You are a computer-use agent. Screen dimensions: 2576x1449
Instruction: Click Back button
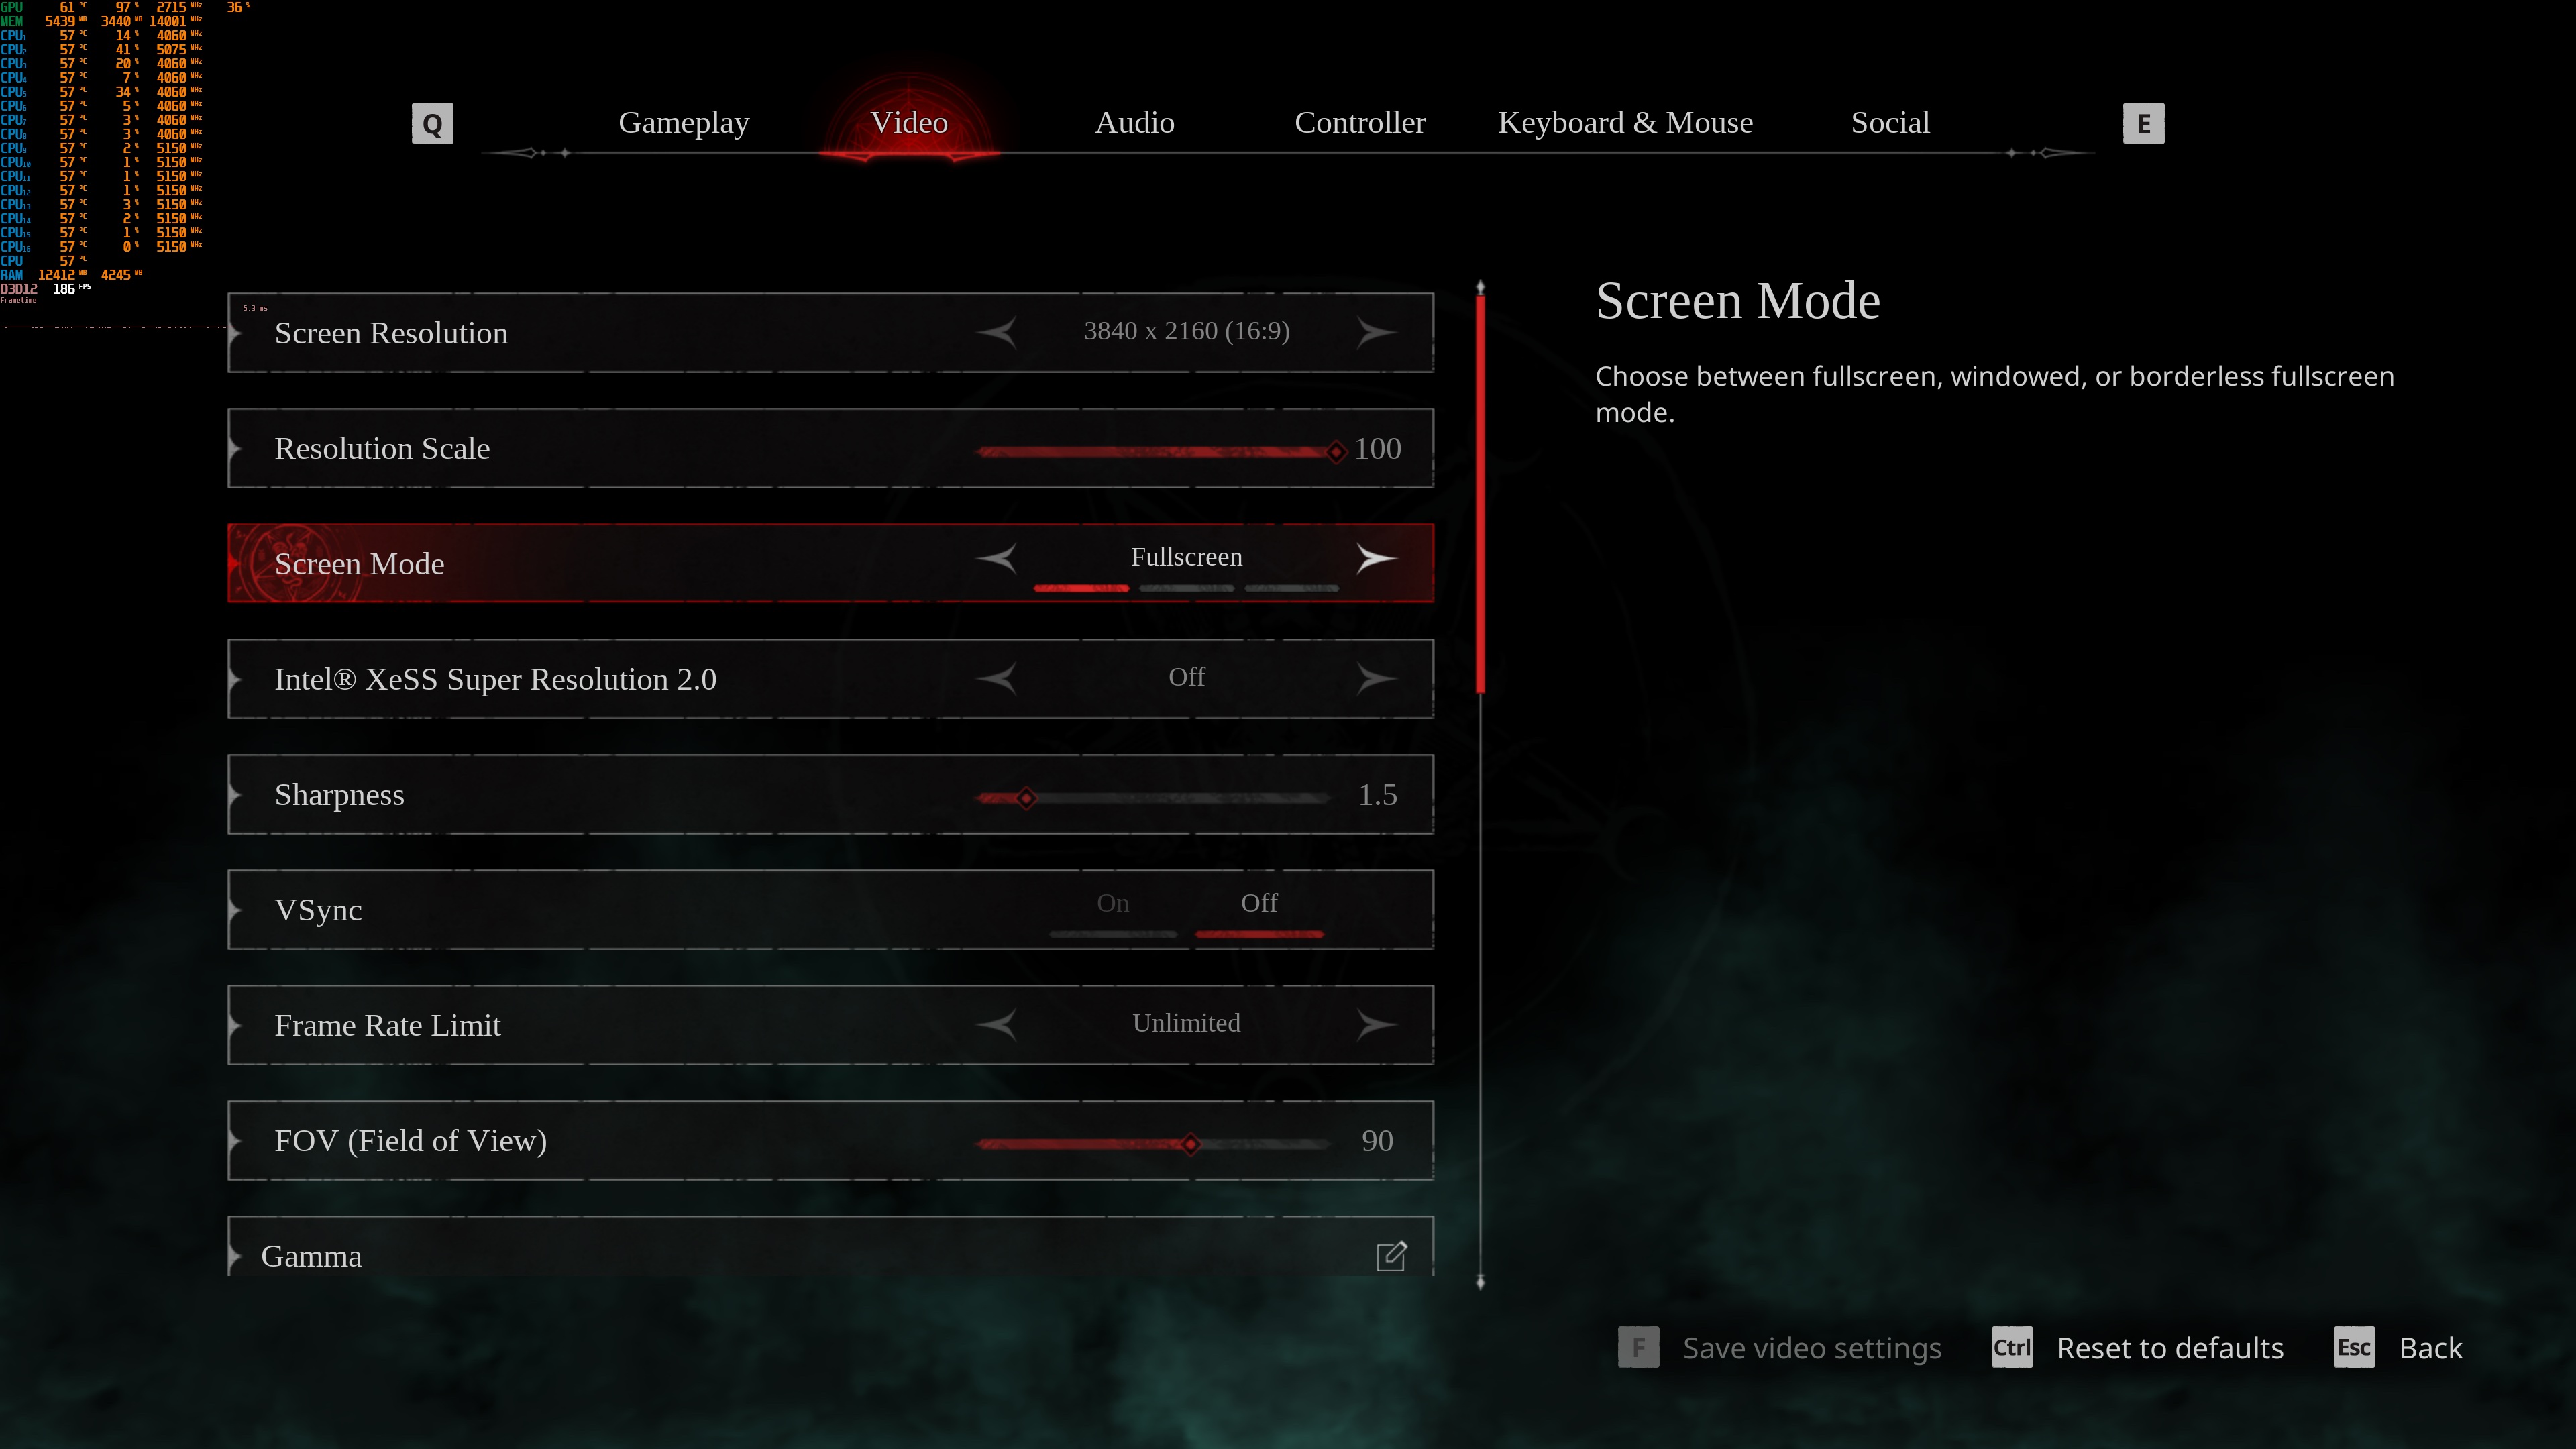(2430, 1348)
